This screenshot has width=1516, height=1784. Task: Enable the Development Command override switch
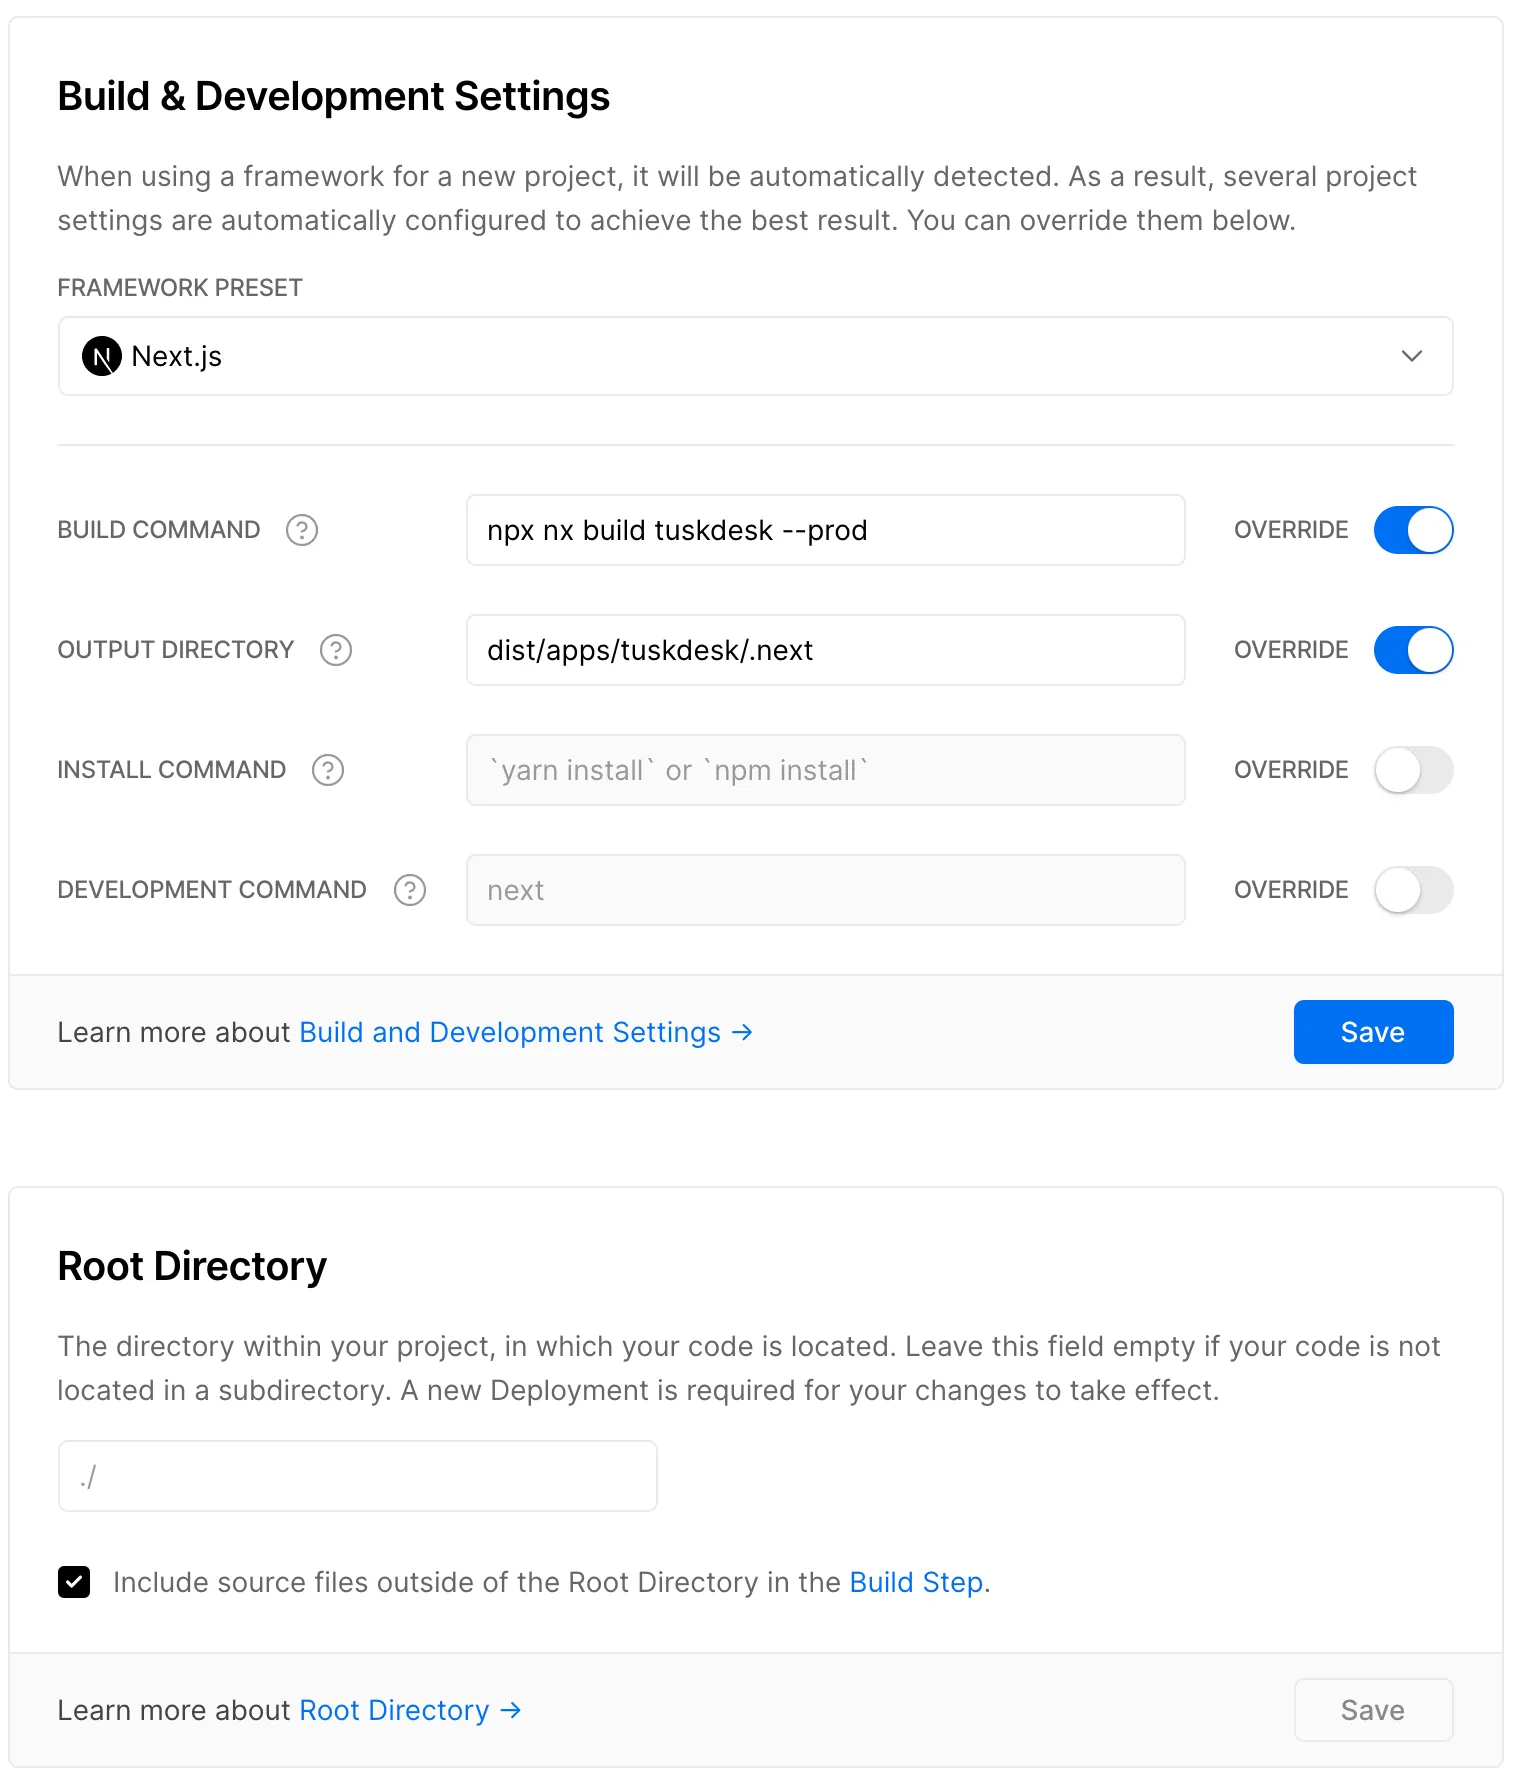1413,890
